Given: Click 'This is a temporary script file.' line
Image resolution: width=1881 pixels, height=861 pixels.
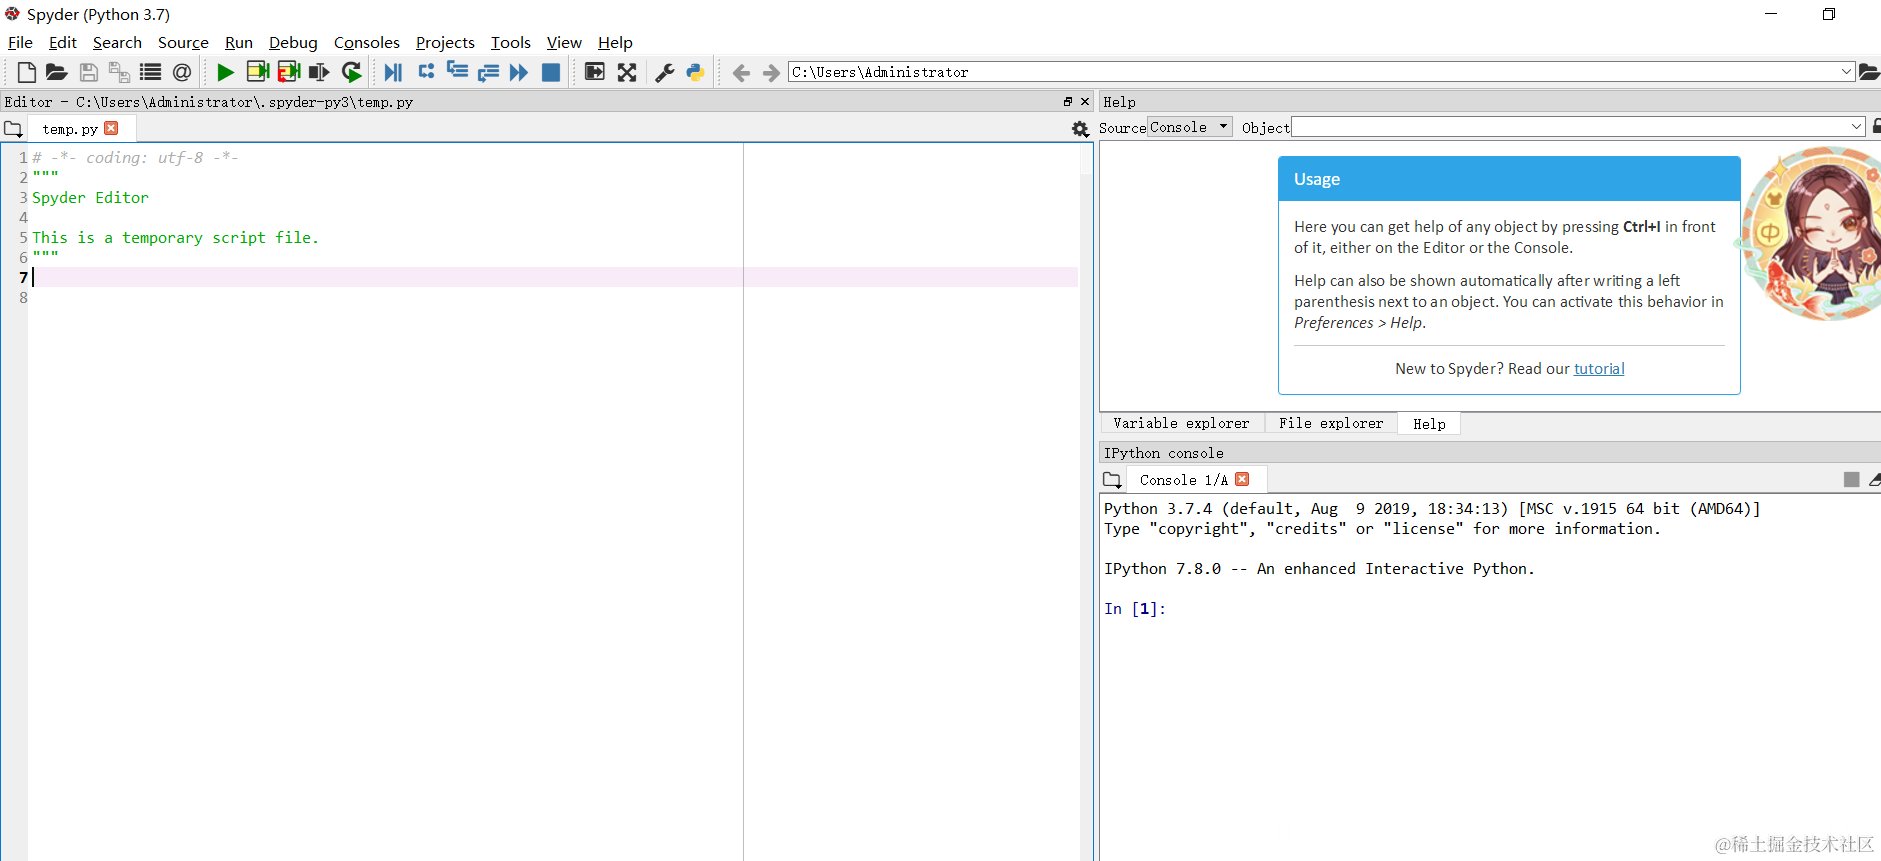Looking at the screenshot, I should tap(175, 238).
